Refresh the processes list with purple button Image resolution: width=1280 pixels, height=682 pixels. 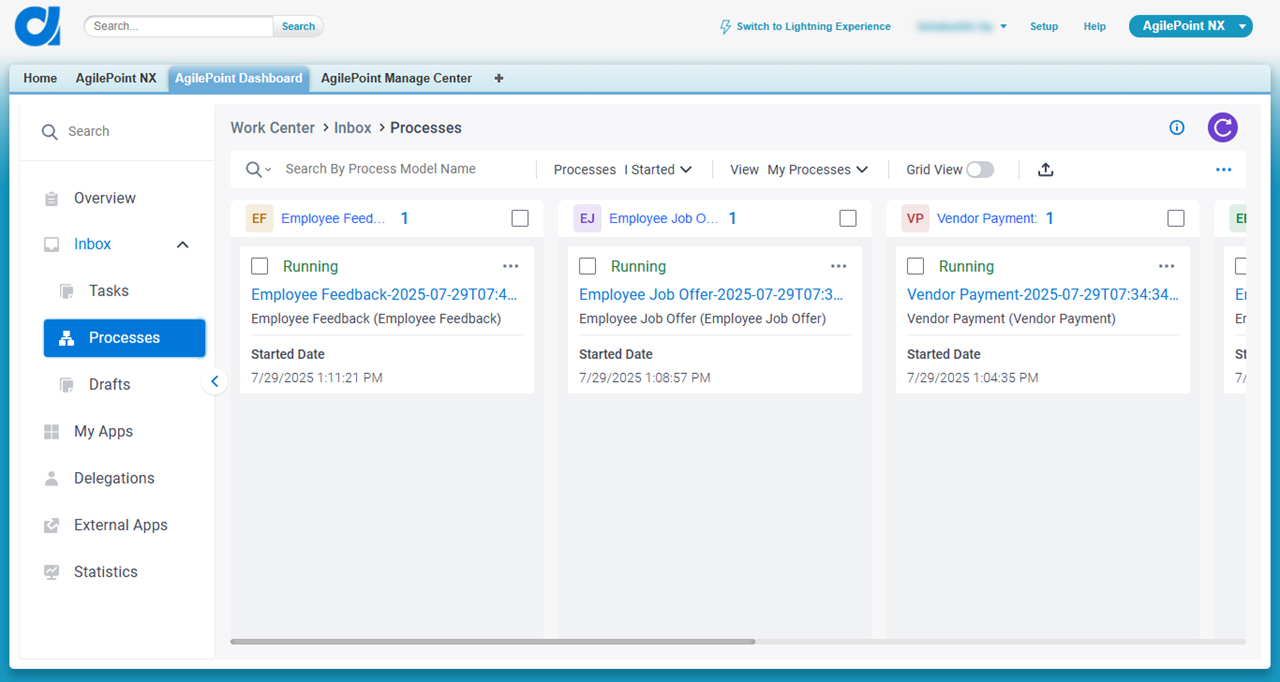point(1222,127)
